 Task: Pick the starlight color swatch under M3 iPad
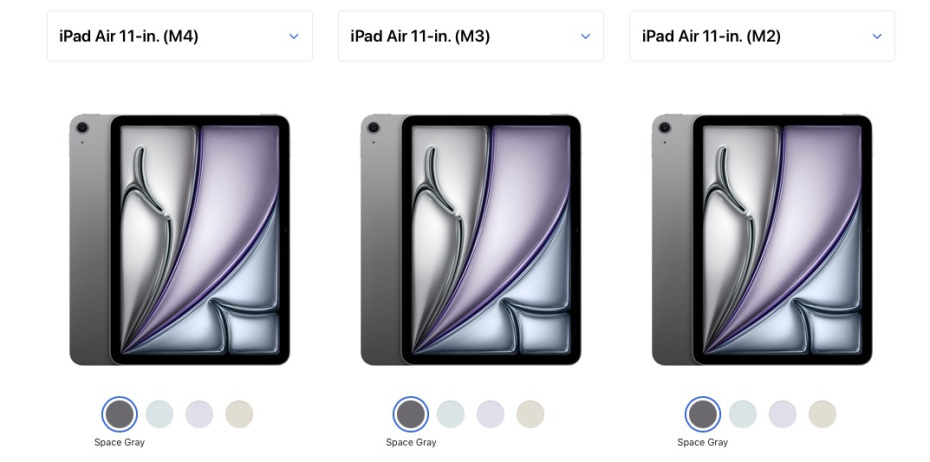pyautogui.click(x=530, y=414)
